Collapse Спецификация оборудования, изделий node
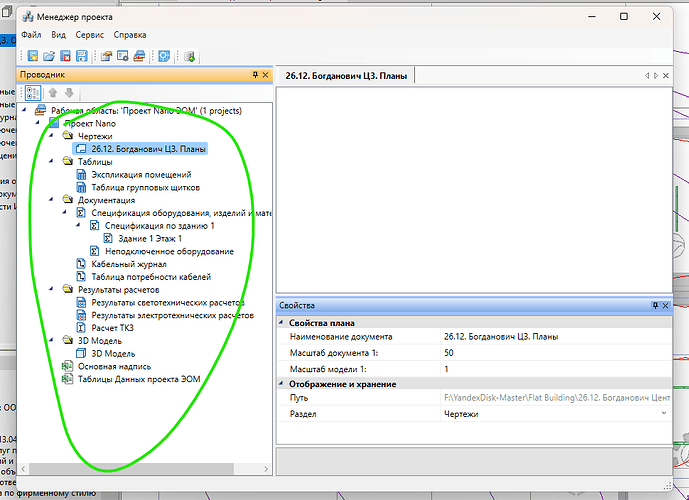The height and width of the screenshot is (500, 689). (65, 212)
